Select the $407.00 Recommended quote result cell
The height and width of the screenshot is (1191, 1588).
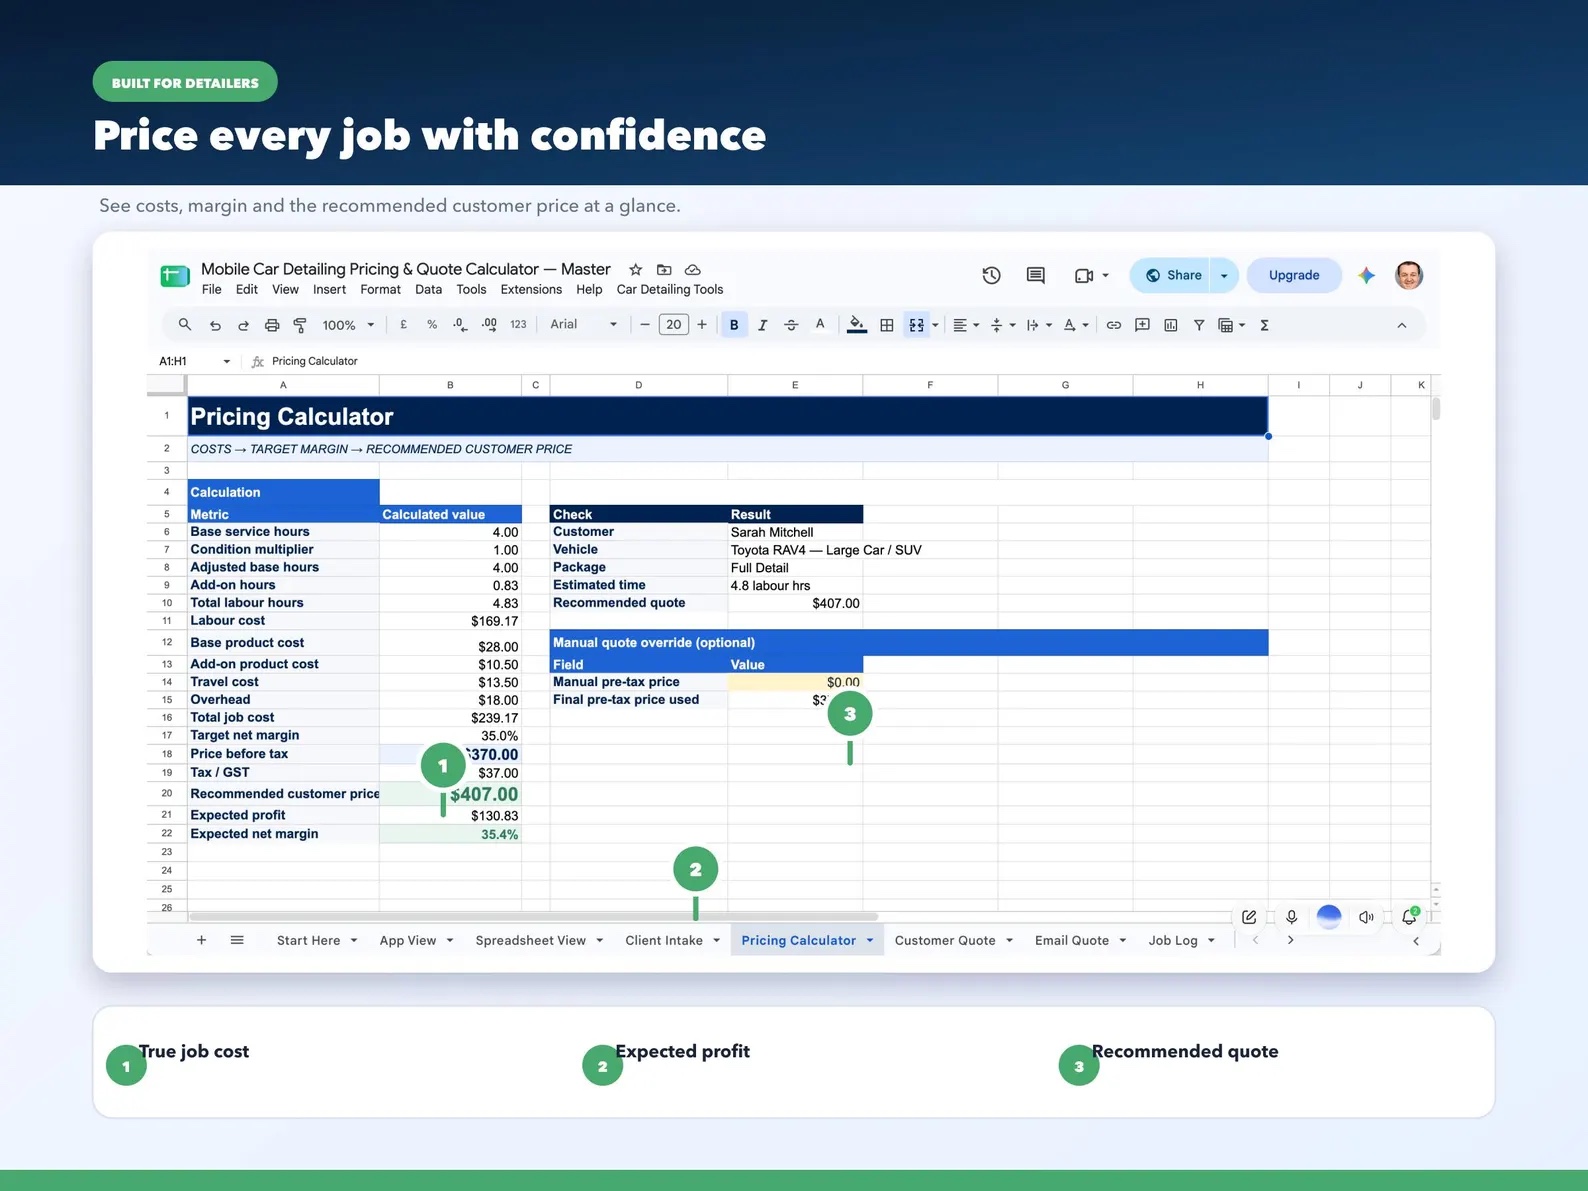(795, 603)
